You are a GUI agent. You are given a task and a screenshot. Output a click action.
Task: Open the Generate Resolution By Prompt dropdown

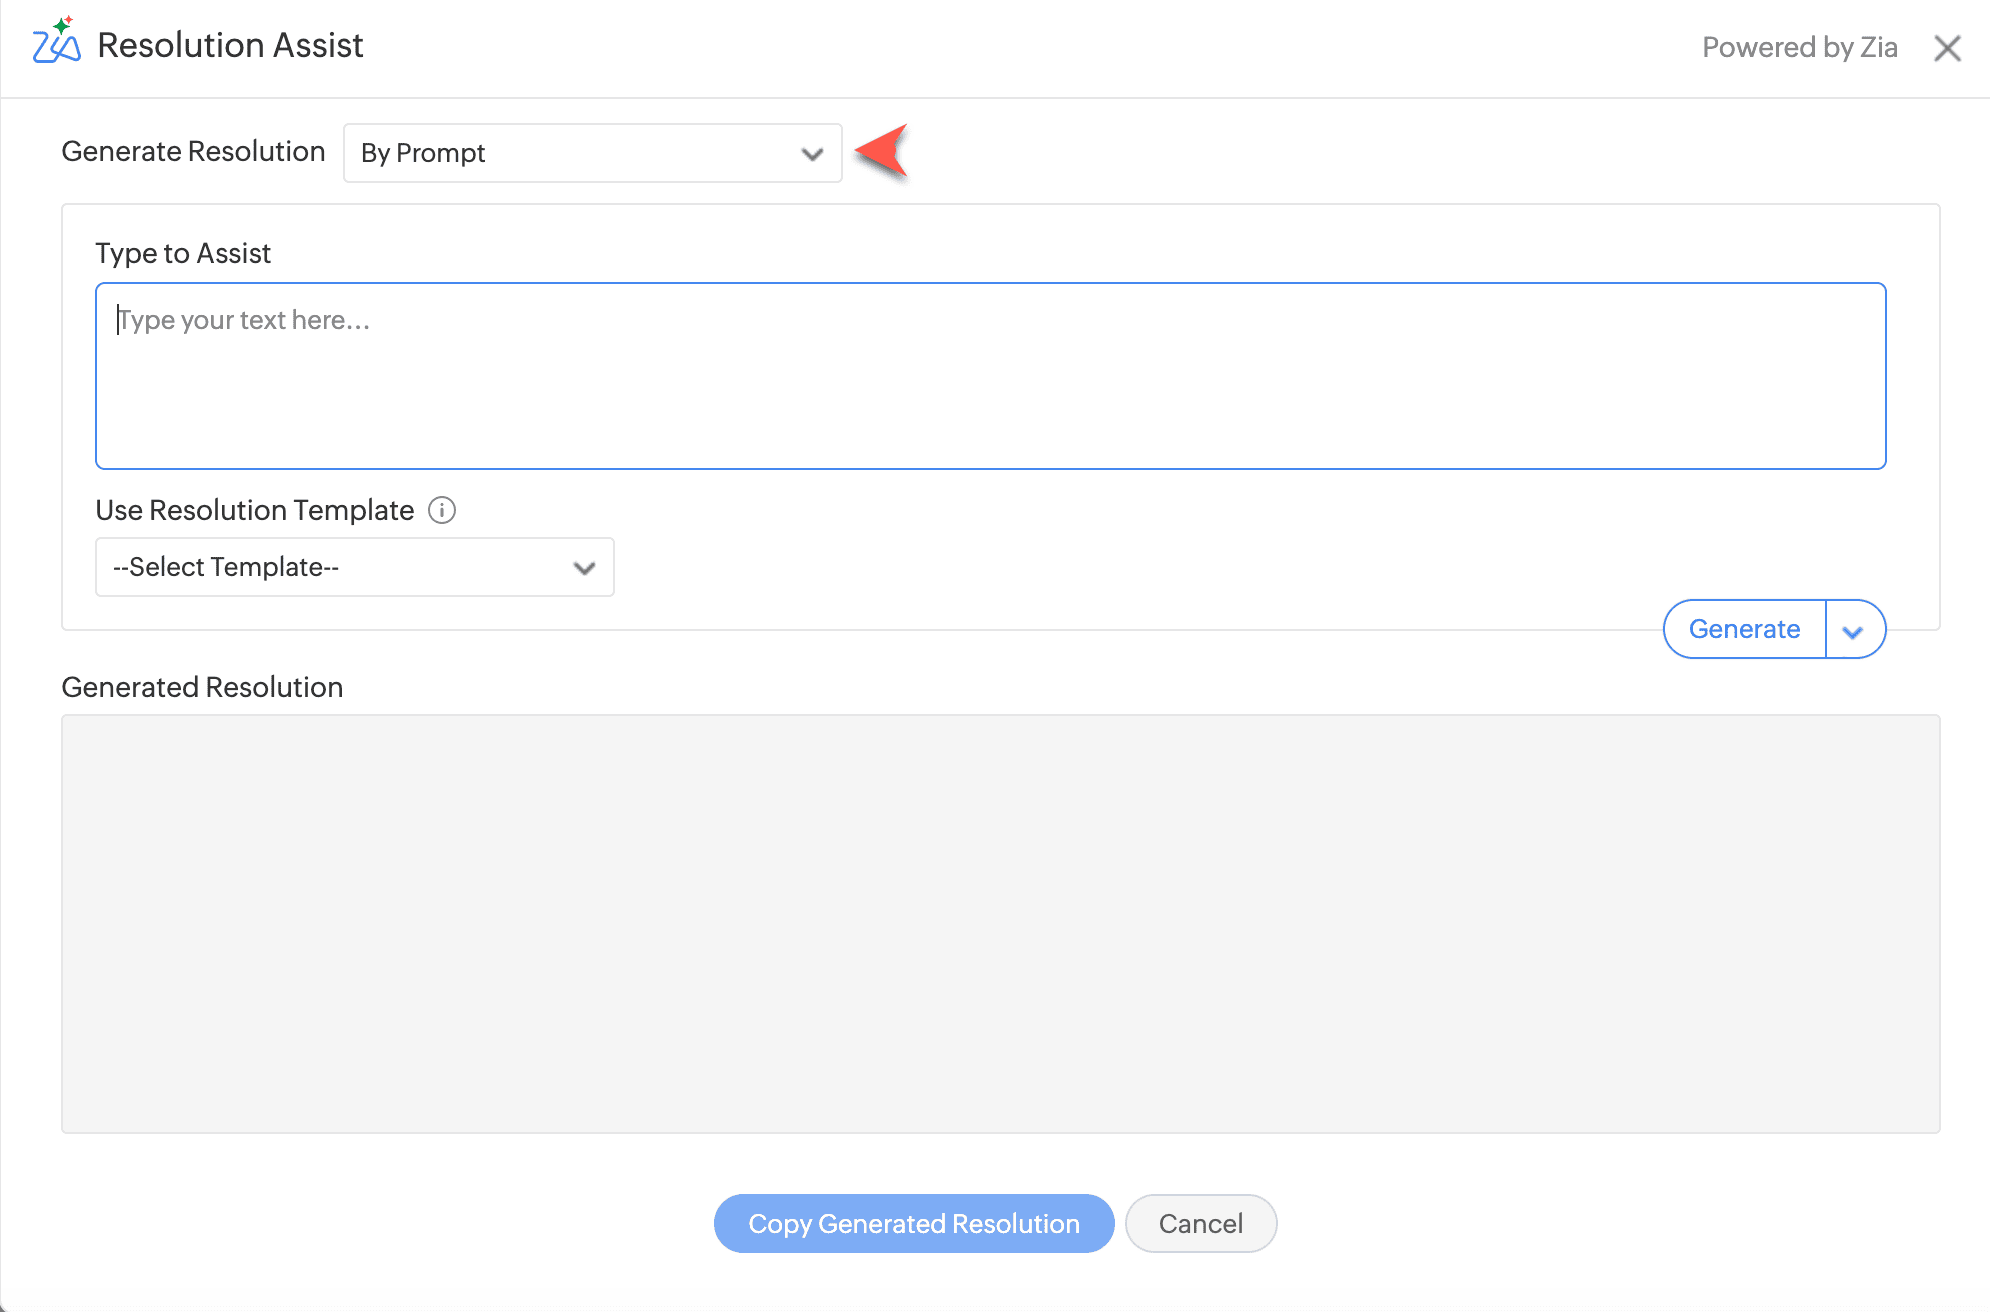tap(592, 153)
